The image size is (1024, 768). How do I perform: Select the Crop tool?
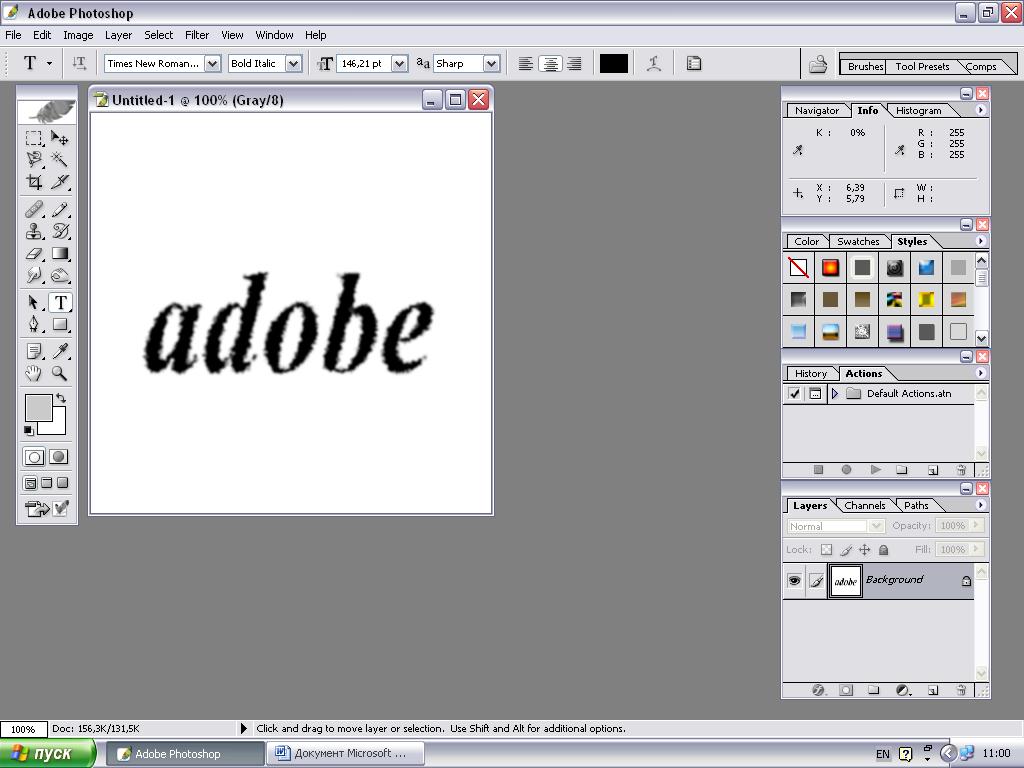(34, 182)
